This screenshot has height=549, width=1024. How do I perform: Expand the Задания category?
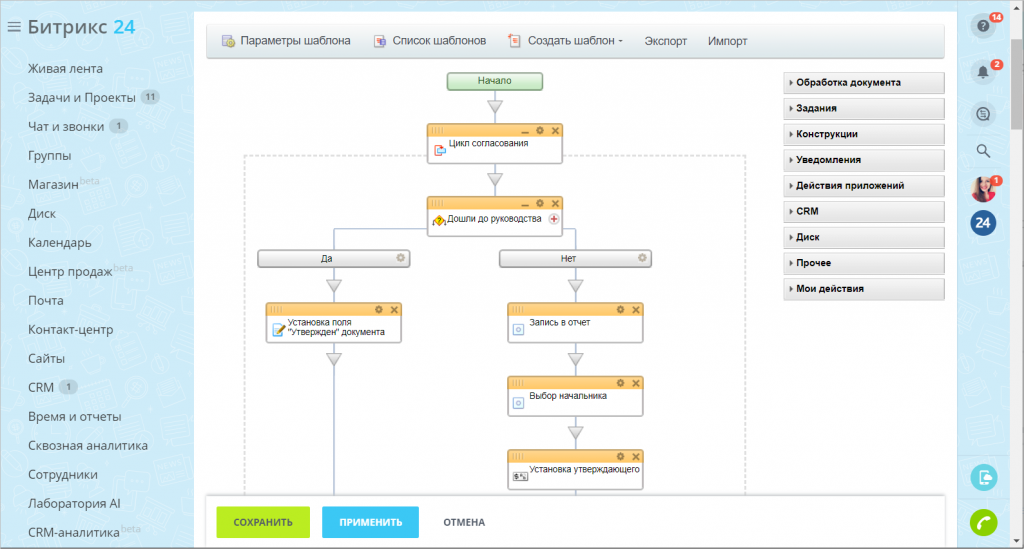863,108
